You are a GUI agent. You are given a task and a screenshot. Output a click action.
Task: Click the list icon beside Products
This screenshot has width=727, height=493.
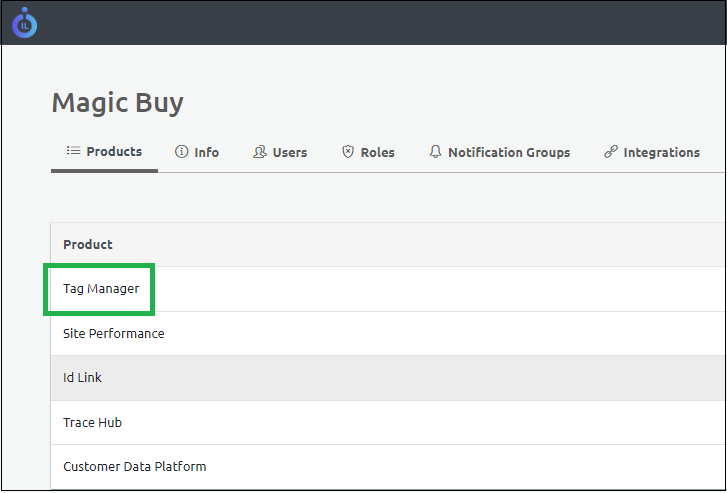click(x=73, y=151)
